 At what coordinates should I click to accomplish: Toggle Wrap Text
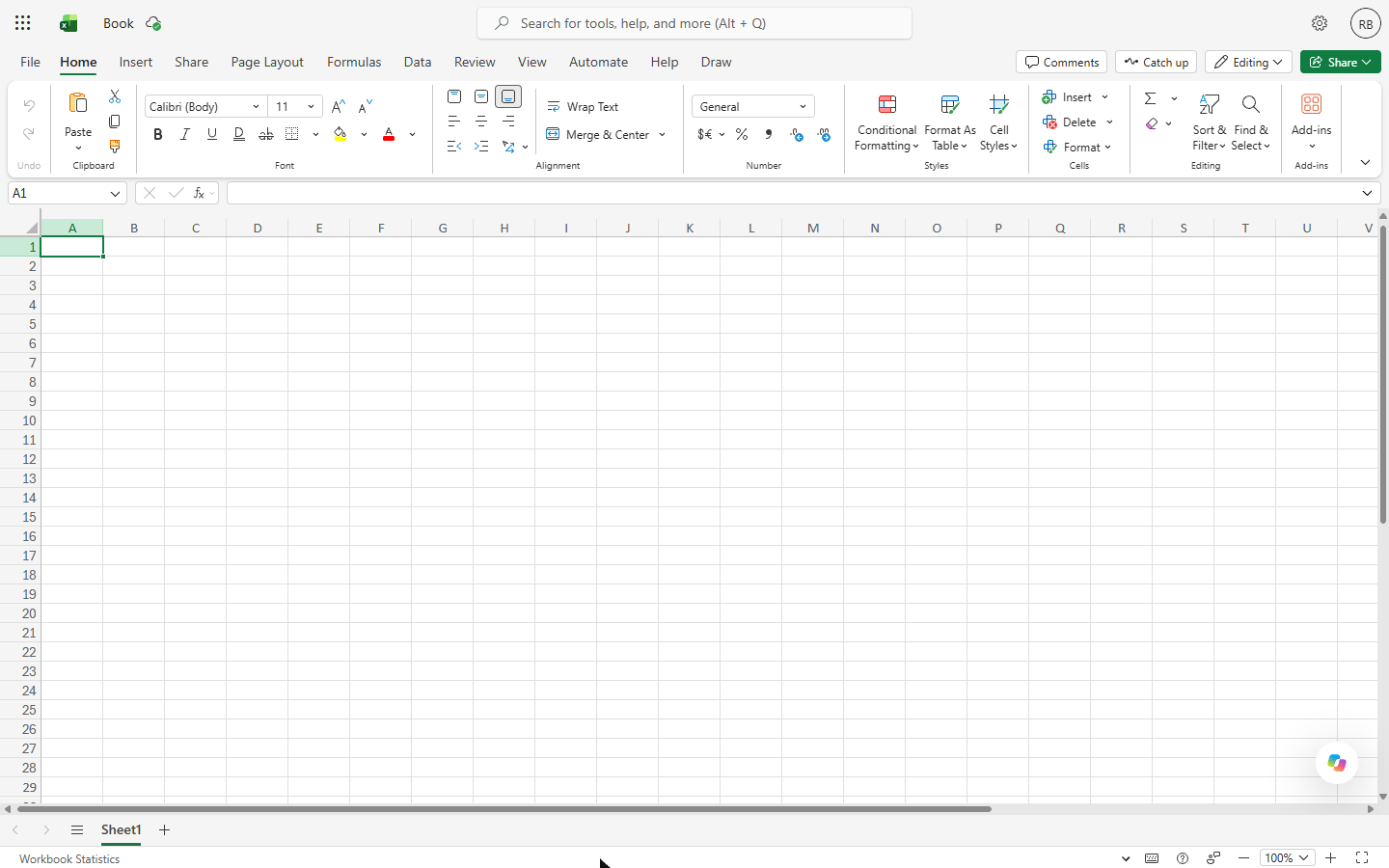point(583,107)
